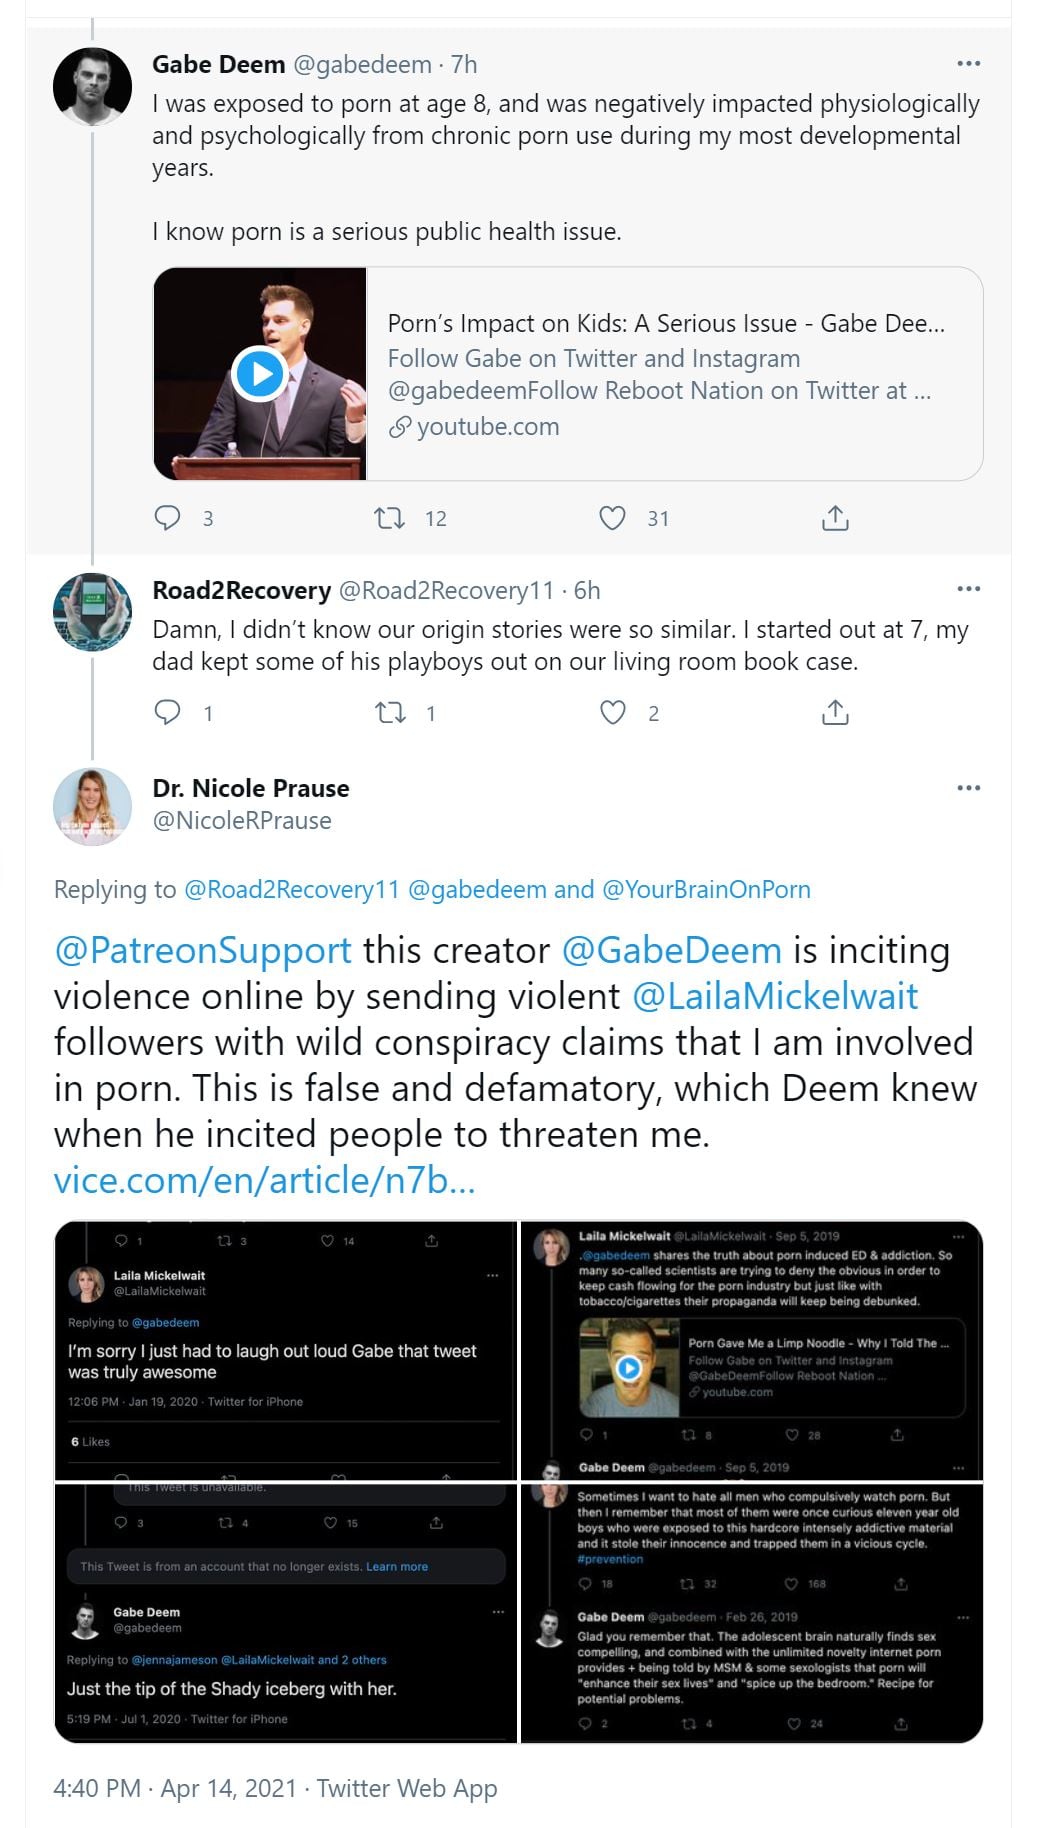Reply to Road2Recovery's tweet
The width and height of the screenshot is (1037, 1828).
click(x=167, y=712)
